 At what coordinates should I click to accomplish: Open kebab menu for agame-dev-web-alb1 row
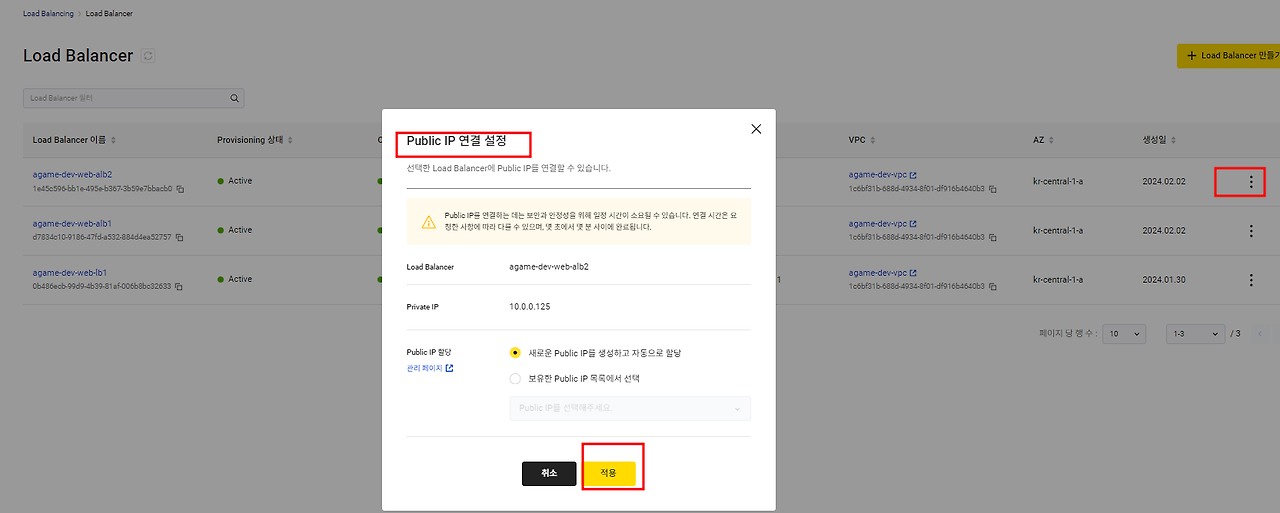click(1251, 231)
